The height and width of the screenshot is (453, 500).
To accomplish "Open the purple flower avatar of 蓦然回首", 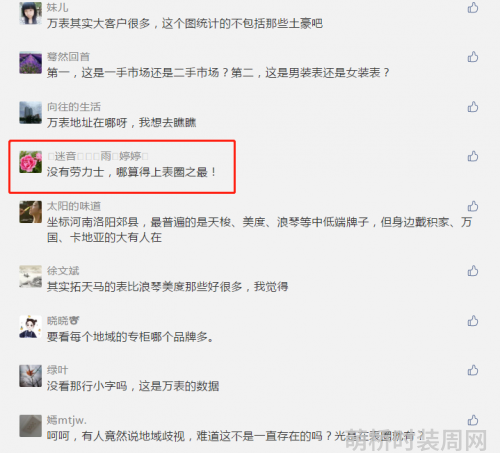I will pyautogui.click(x=30, y=63).
